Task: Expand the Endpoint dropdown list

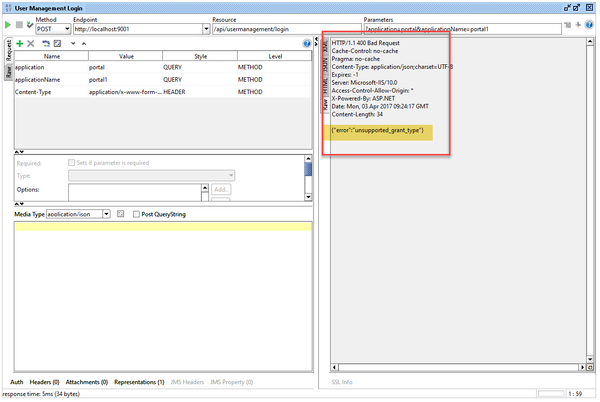Action: pos(203,29)
